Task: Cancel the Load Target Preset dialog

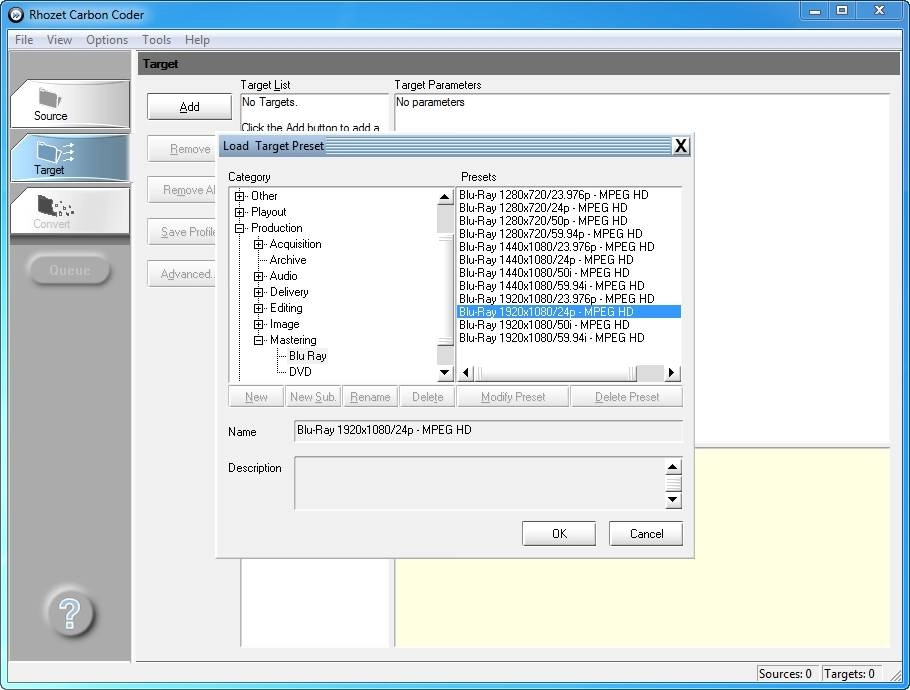Action: (x=646, y=533)
